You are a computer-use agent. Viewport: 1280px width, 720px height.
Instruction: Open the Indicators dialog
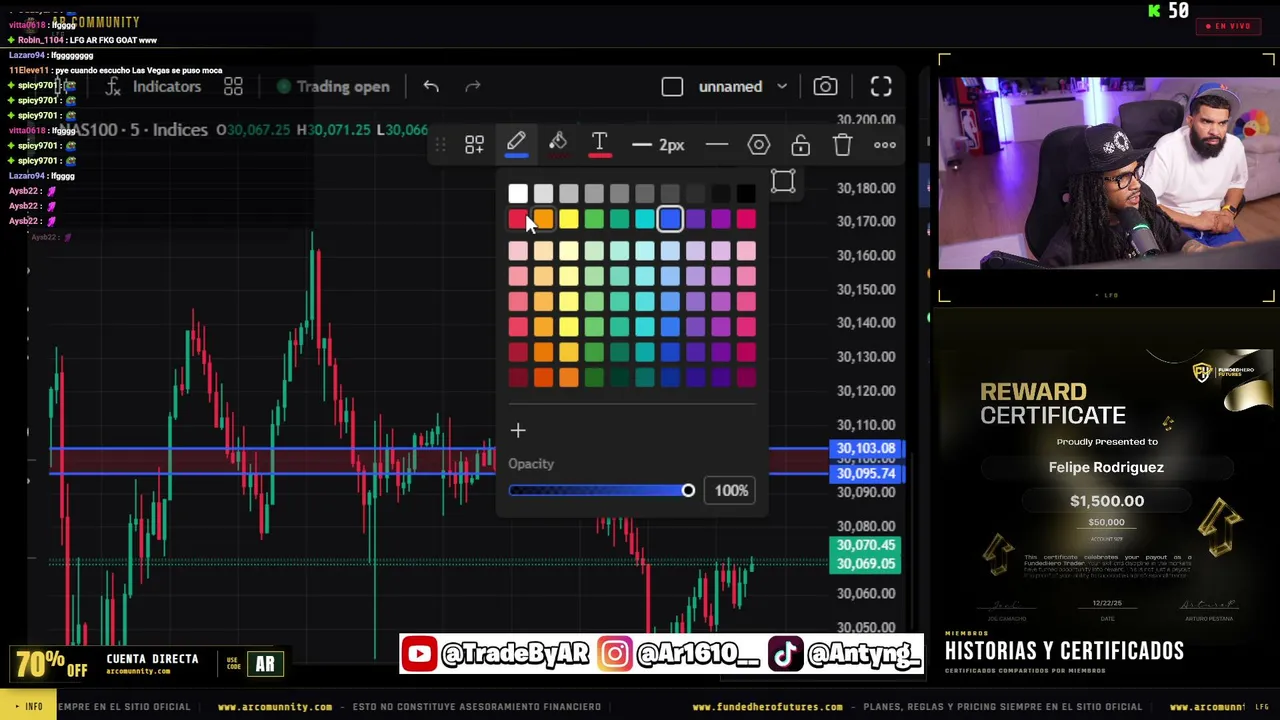[153, 87]
